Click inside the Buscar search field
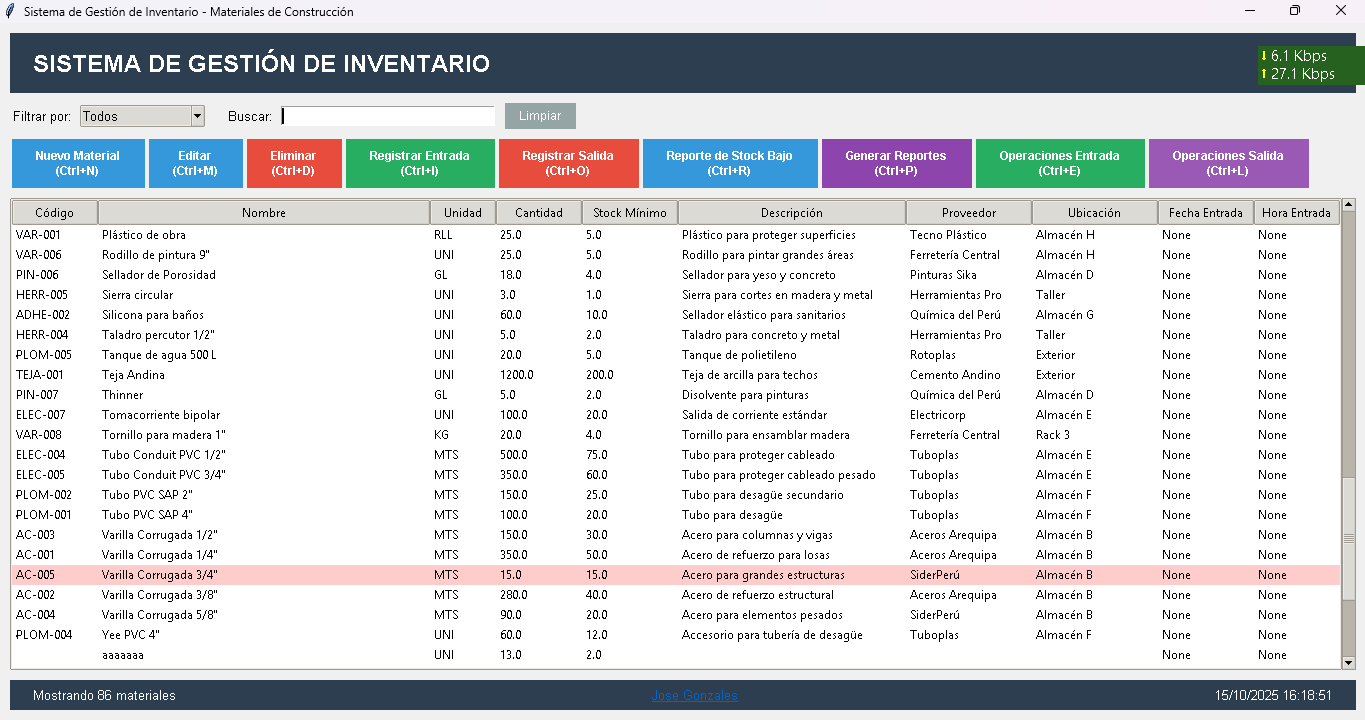This screenshot has width=1365, height=720. tap(387, 116)
